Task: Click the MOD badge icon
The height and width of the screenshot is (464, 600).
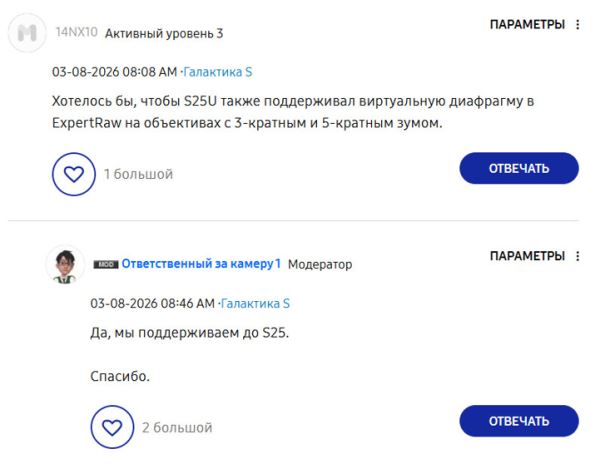Action: point(105,264)
